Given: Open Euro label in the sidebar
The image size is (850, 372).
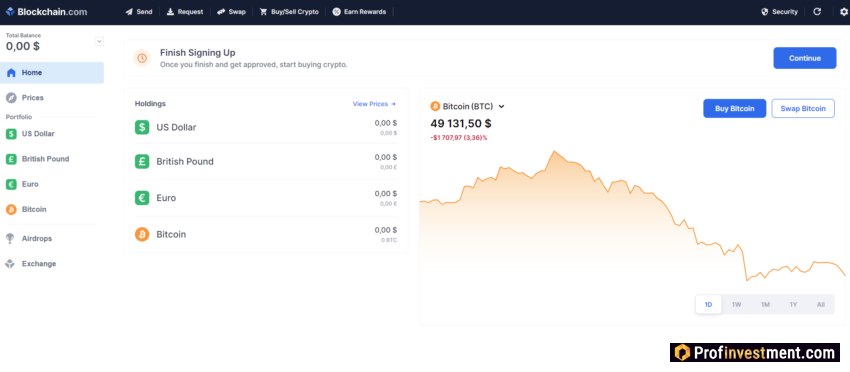Looking at the screenshot, I should coord(30,184).
